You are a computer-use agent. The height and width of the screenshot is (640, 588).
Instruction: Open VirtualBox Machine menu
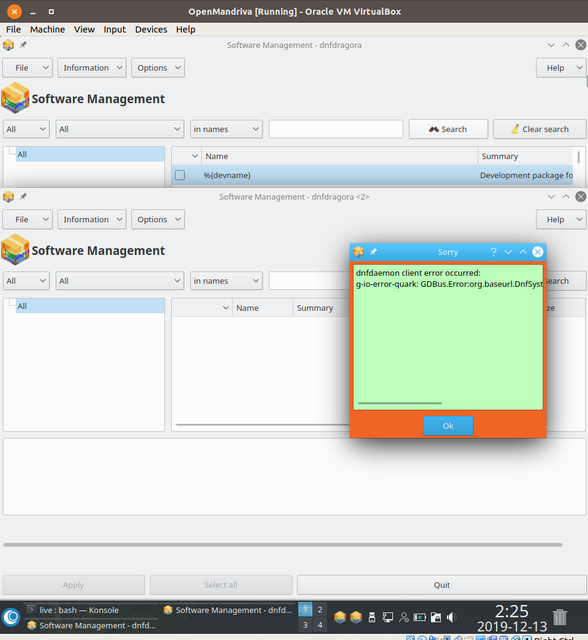(x=47, y=29)
